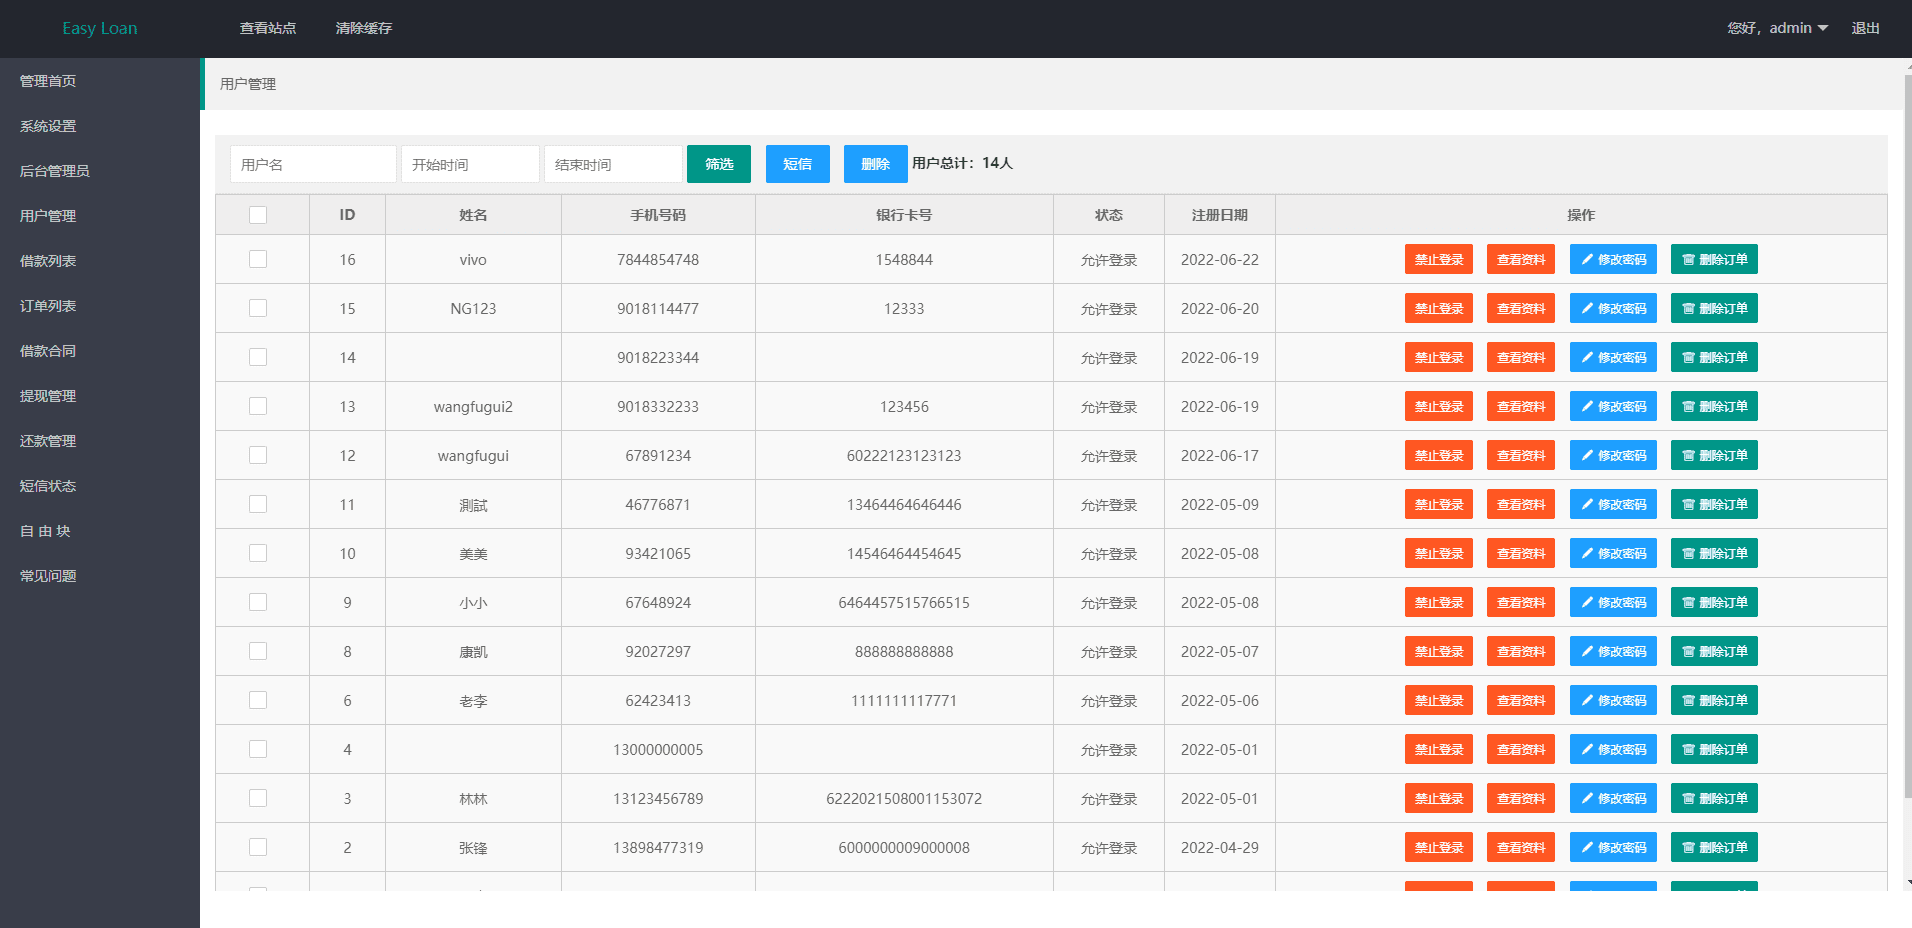Click pencil icon for user NG123
The image size is (1912, 928).
[1587, 309]
